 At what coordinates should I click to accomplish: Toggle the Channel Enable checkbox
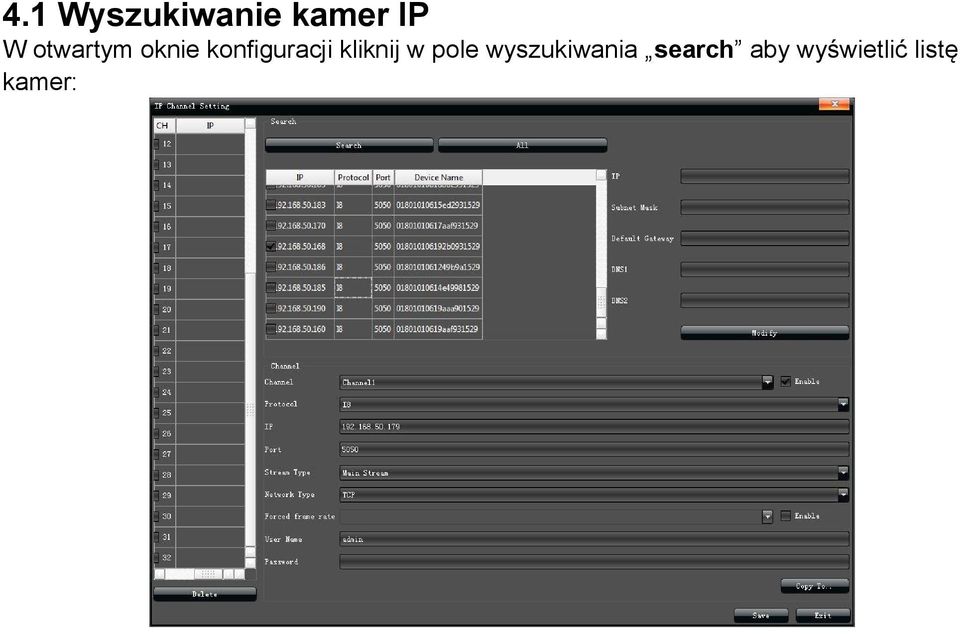coord(786,381)
